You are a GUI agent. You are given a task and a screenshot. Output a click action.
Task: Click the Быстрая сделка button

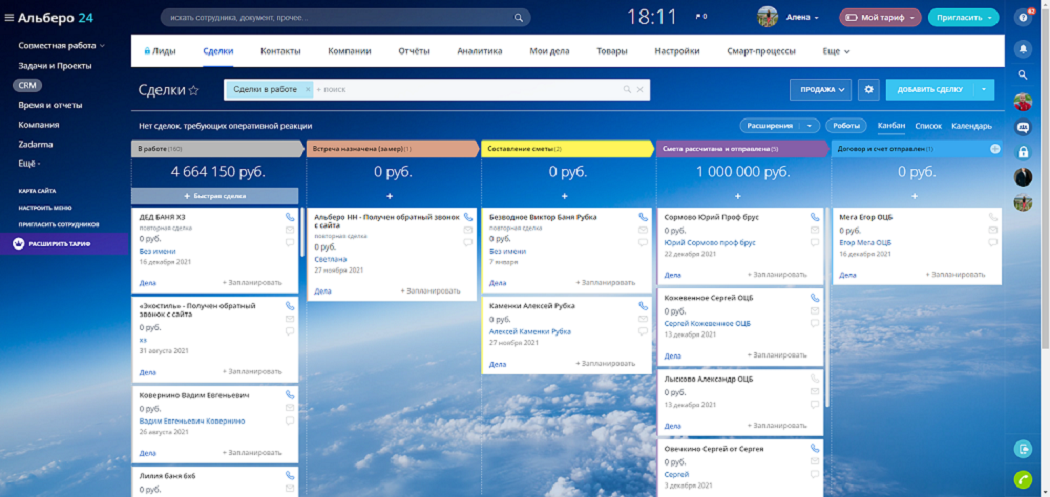[214, 196]
